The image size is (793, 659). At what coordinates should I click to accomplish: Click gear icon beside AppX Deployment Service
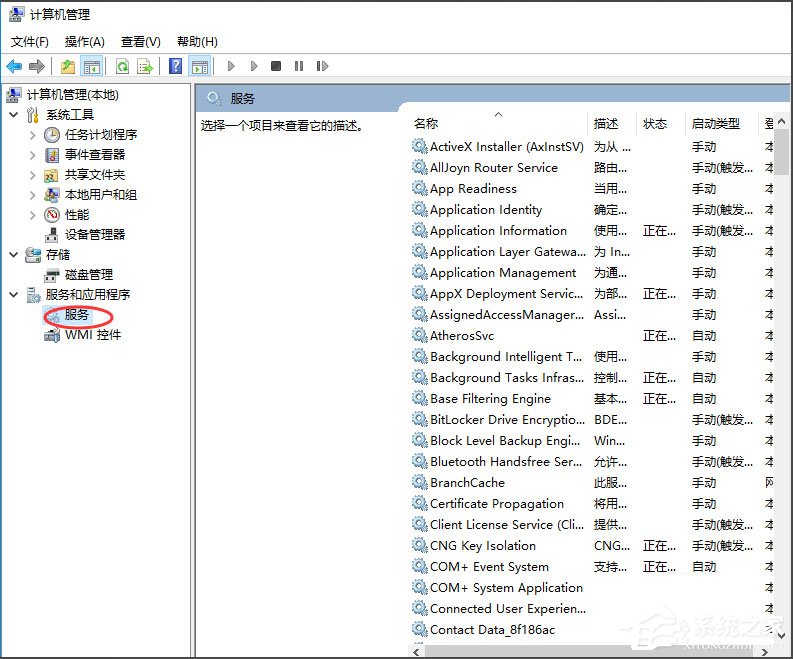tap(419, 293)
